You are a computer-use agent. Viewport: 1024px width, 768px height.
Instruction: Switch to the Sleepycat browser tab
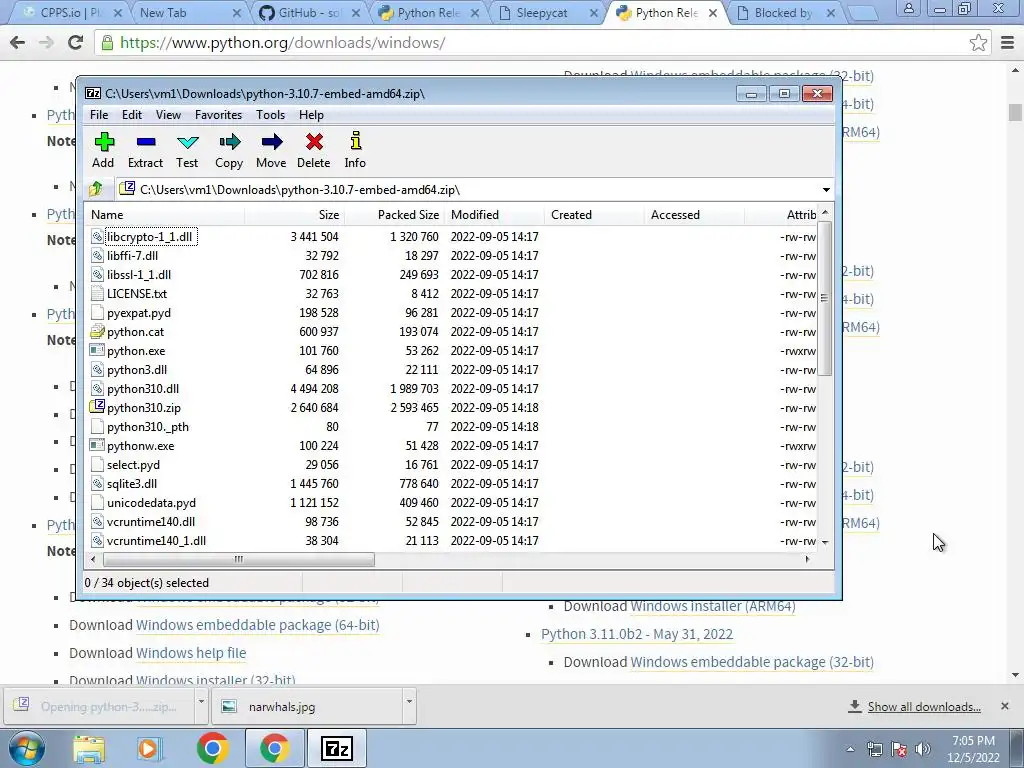[x=547, y=13]
